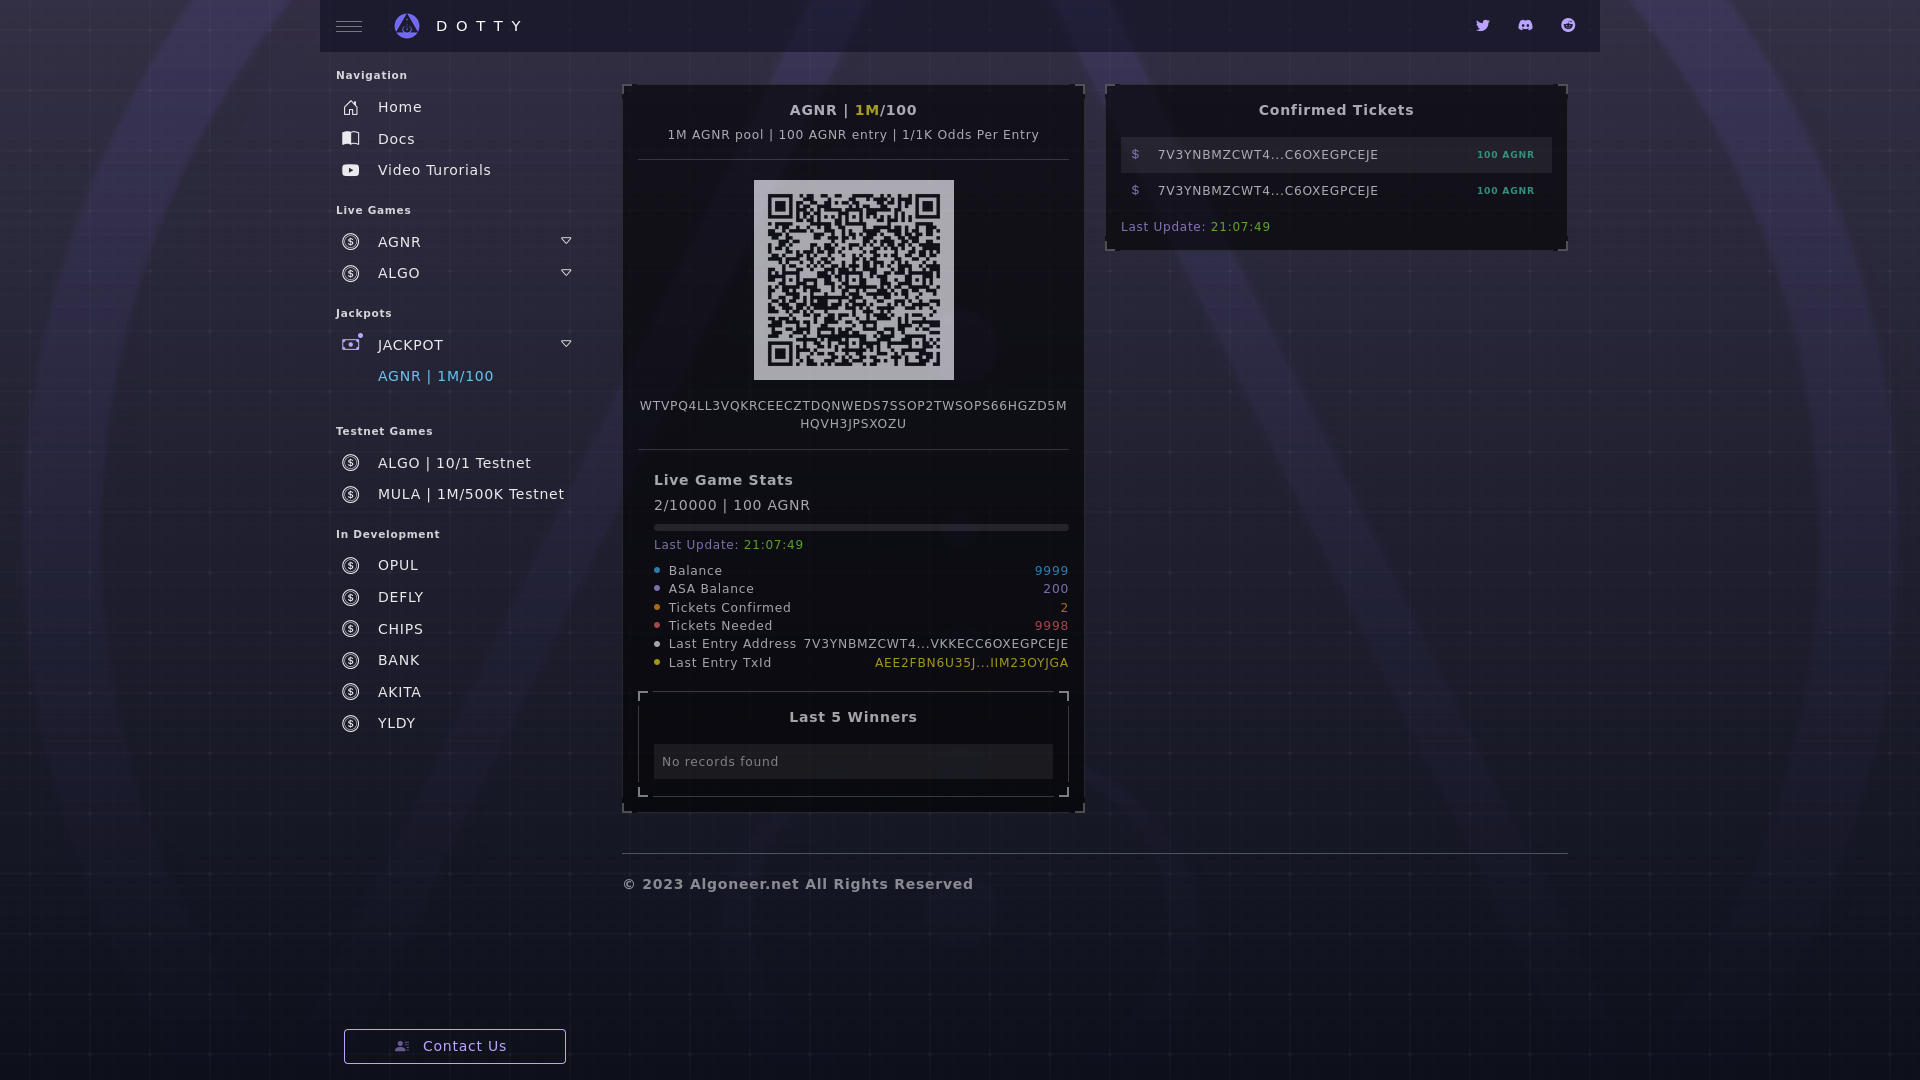The height and width of the screenshot is (1080, 1920).
Task: Click the tickets progress bar
Action: coord(860,527)
